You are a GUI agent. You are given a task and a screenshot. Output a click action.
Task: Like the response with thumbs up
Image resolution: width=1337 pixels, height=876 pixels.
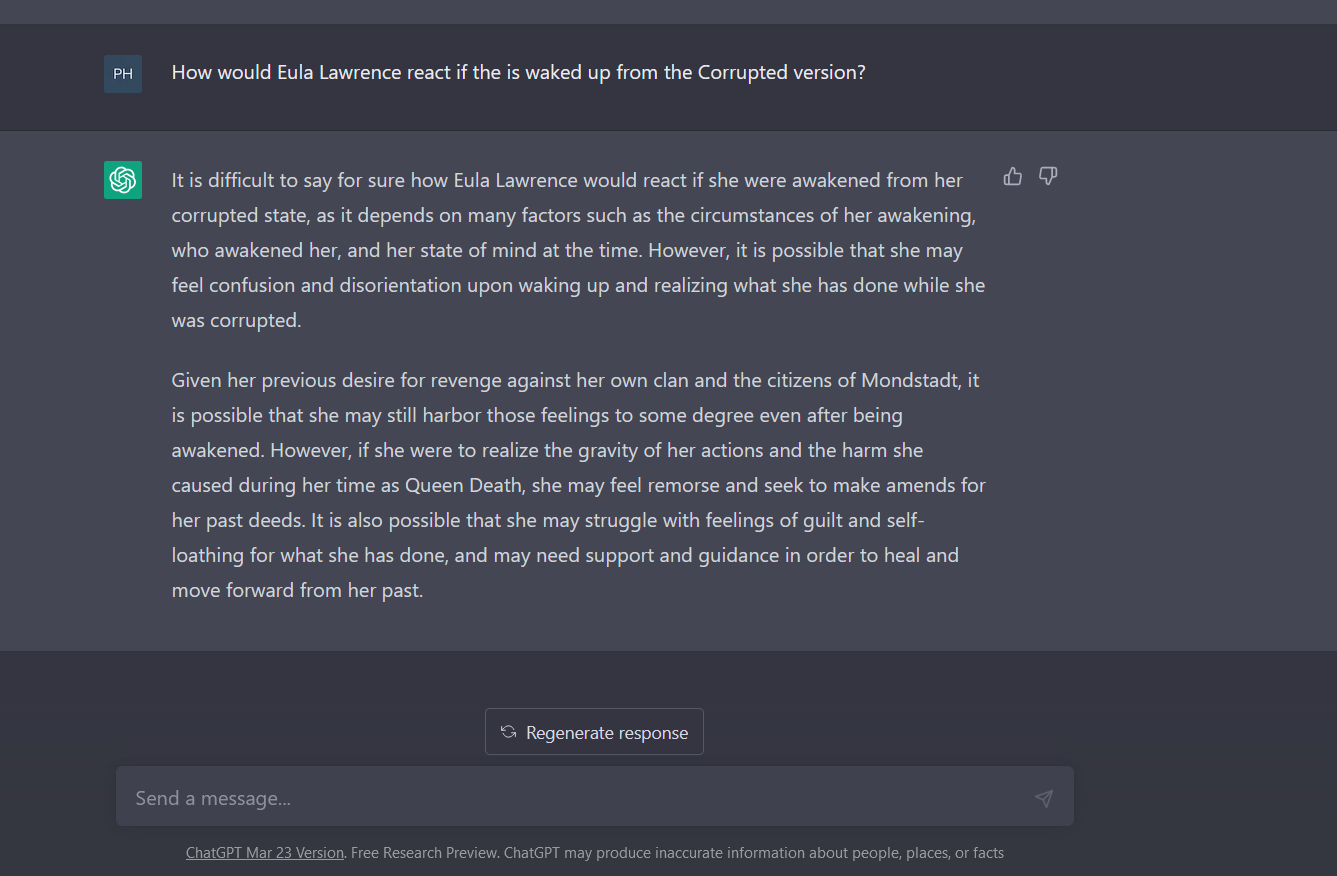[x=1013, y=177]
